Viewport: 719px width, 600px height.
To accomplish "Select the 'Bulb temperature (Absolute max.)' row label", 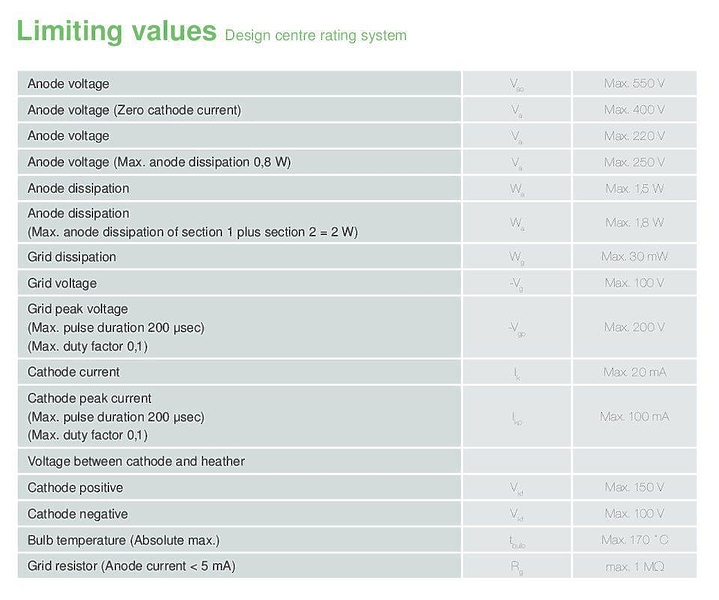I will (x=123, y=540).
